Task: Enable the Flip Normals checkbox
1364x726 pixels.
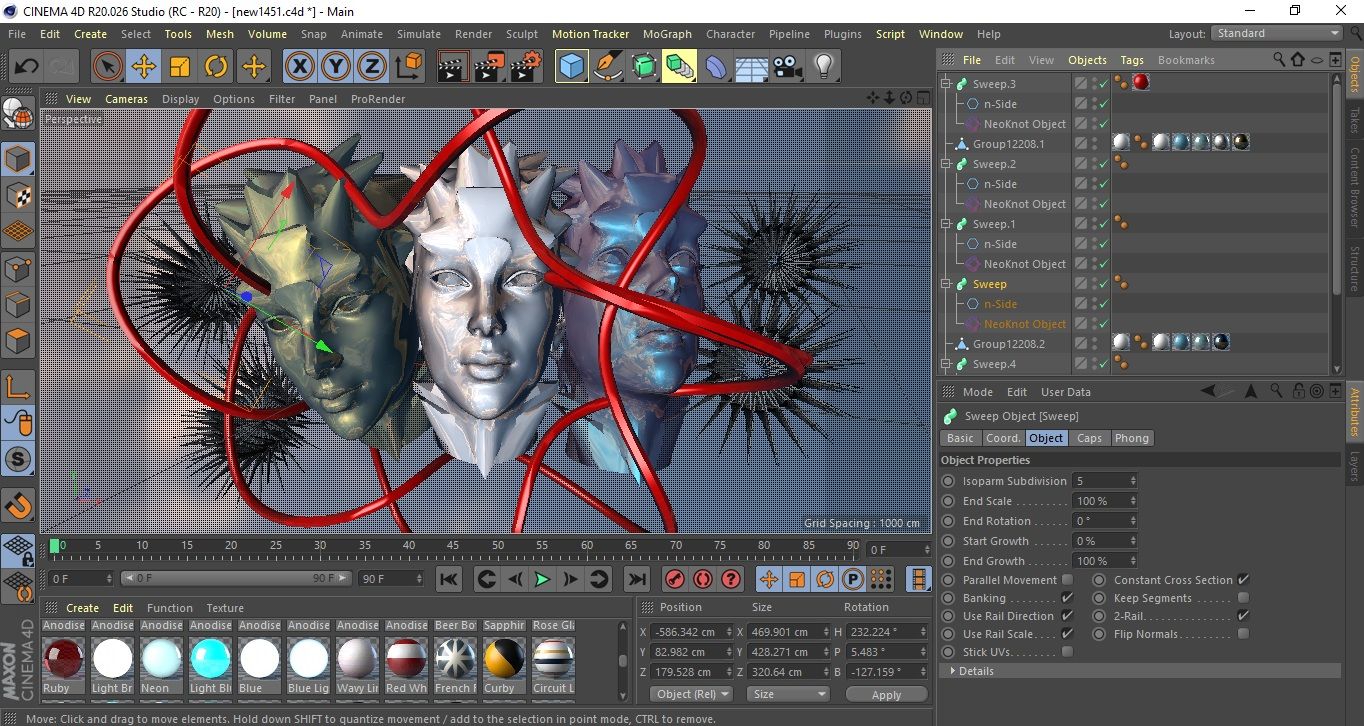Action: [x=1243, y=634]
